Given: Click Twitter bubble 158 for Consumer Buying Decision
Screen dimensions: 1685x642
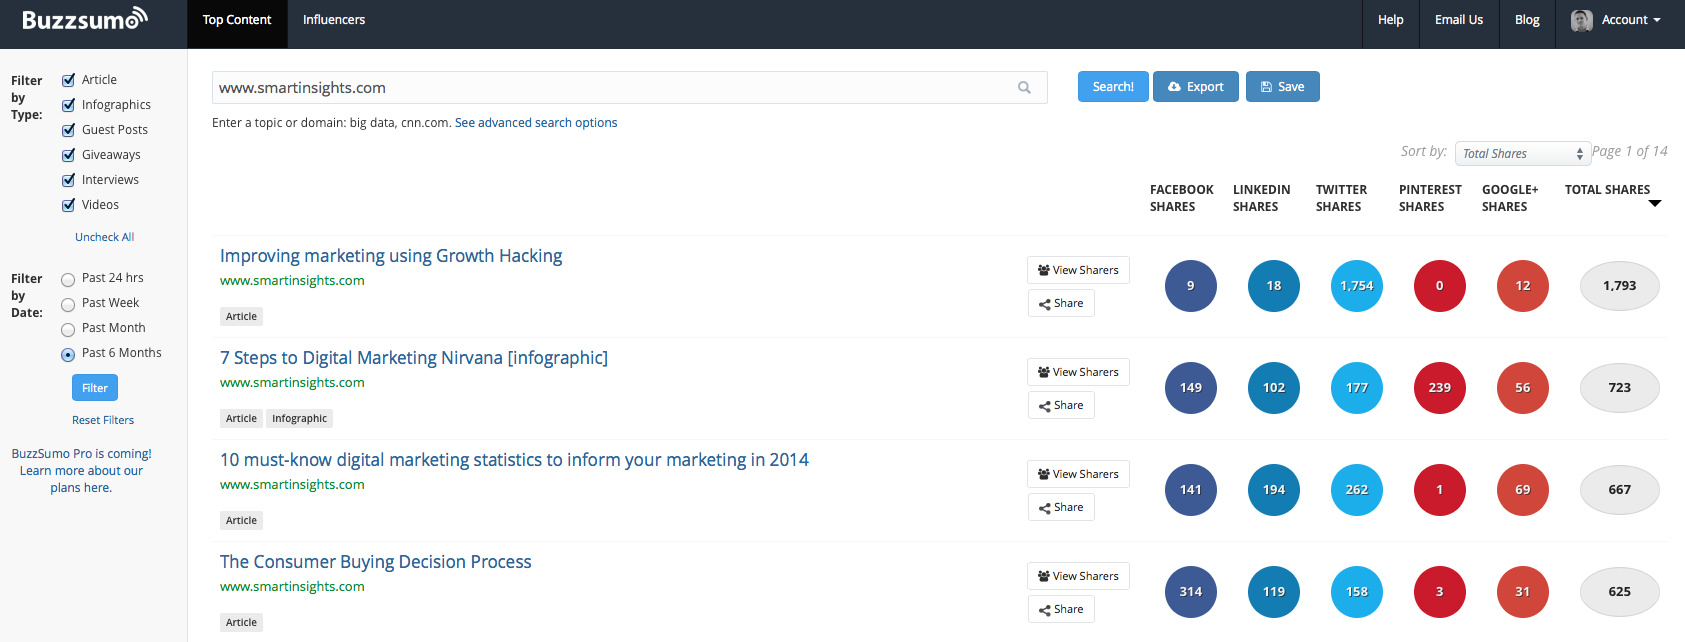Looking at the screenshot, I should pos(1357,592).
